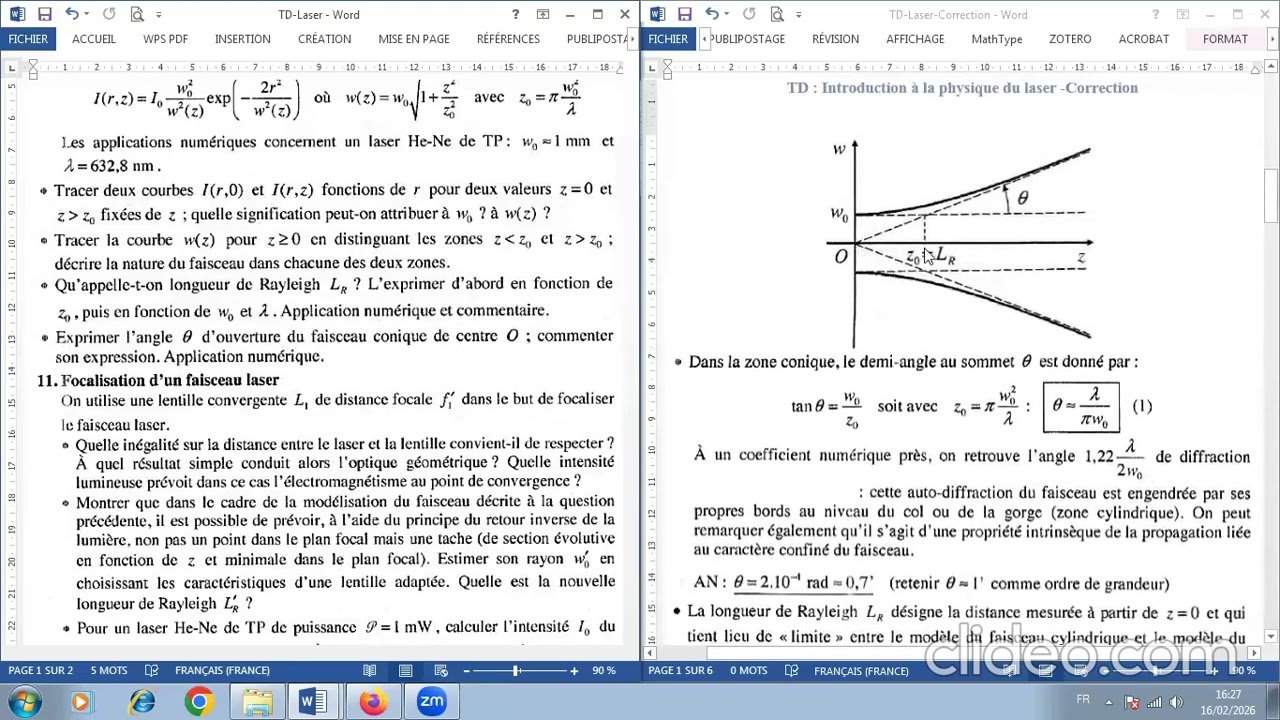Open ribbon display options in TD-Laser window
This screenshot has width=1280, height=720.
pyautogui.click(x=542, y=14)
